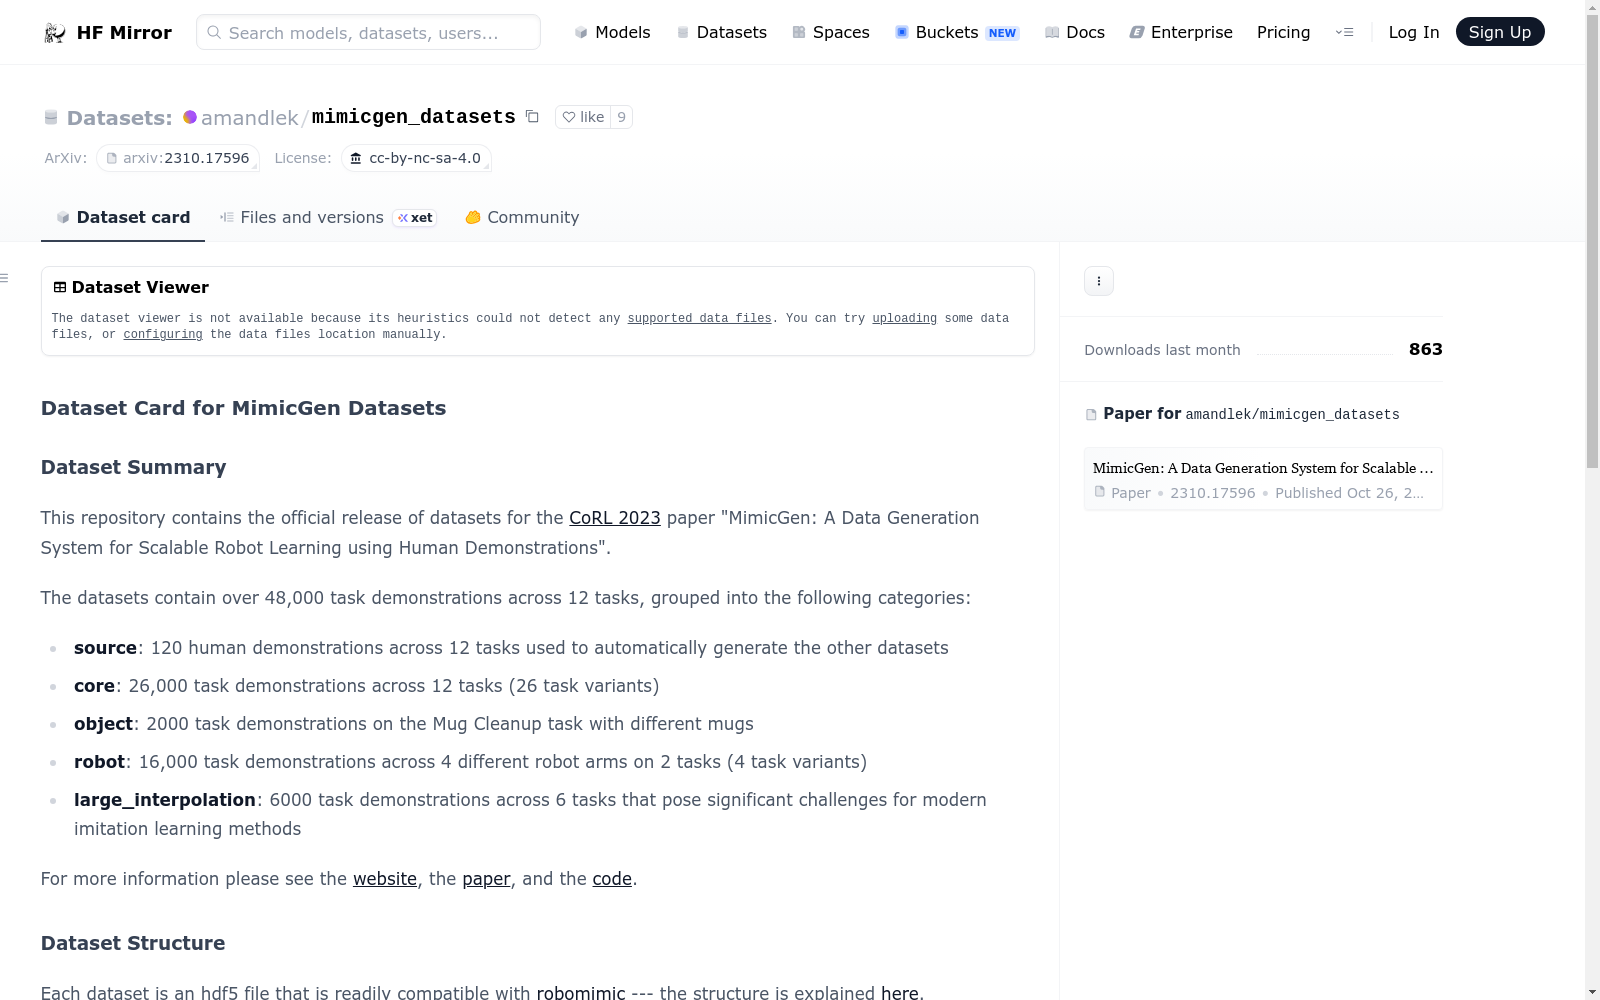
Task: View the 9 likes count
Action: point(621,117)
